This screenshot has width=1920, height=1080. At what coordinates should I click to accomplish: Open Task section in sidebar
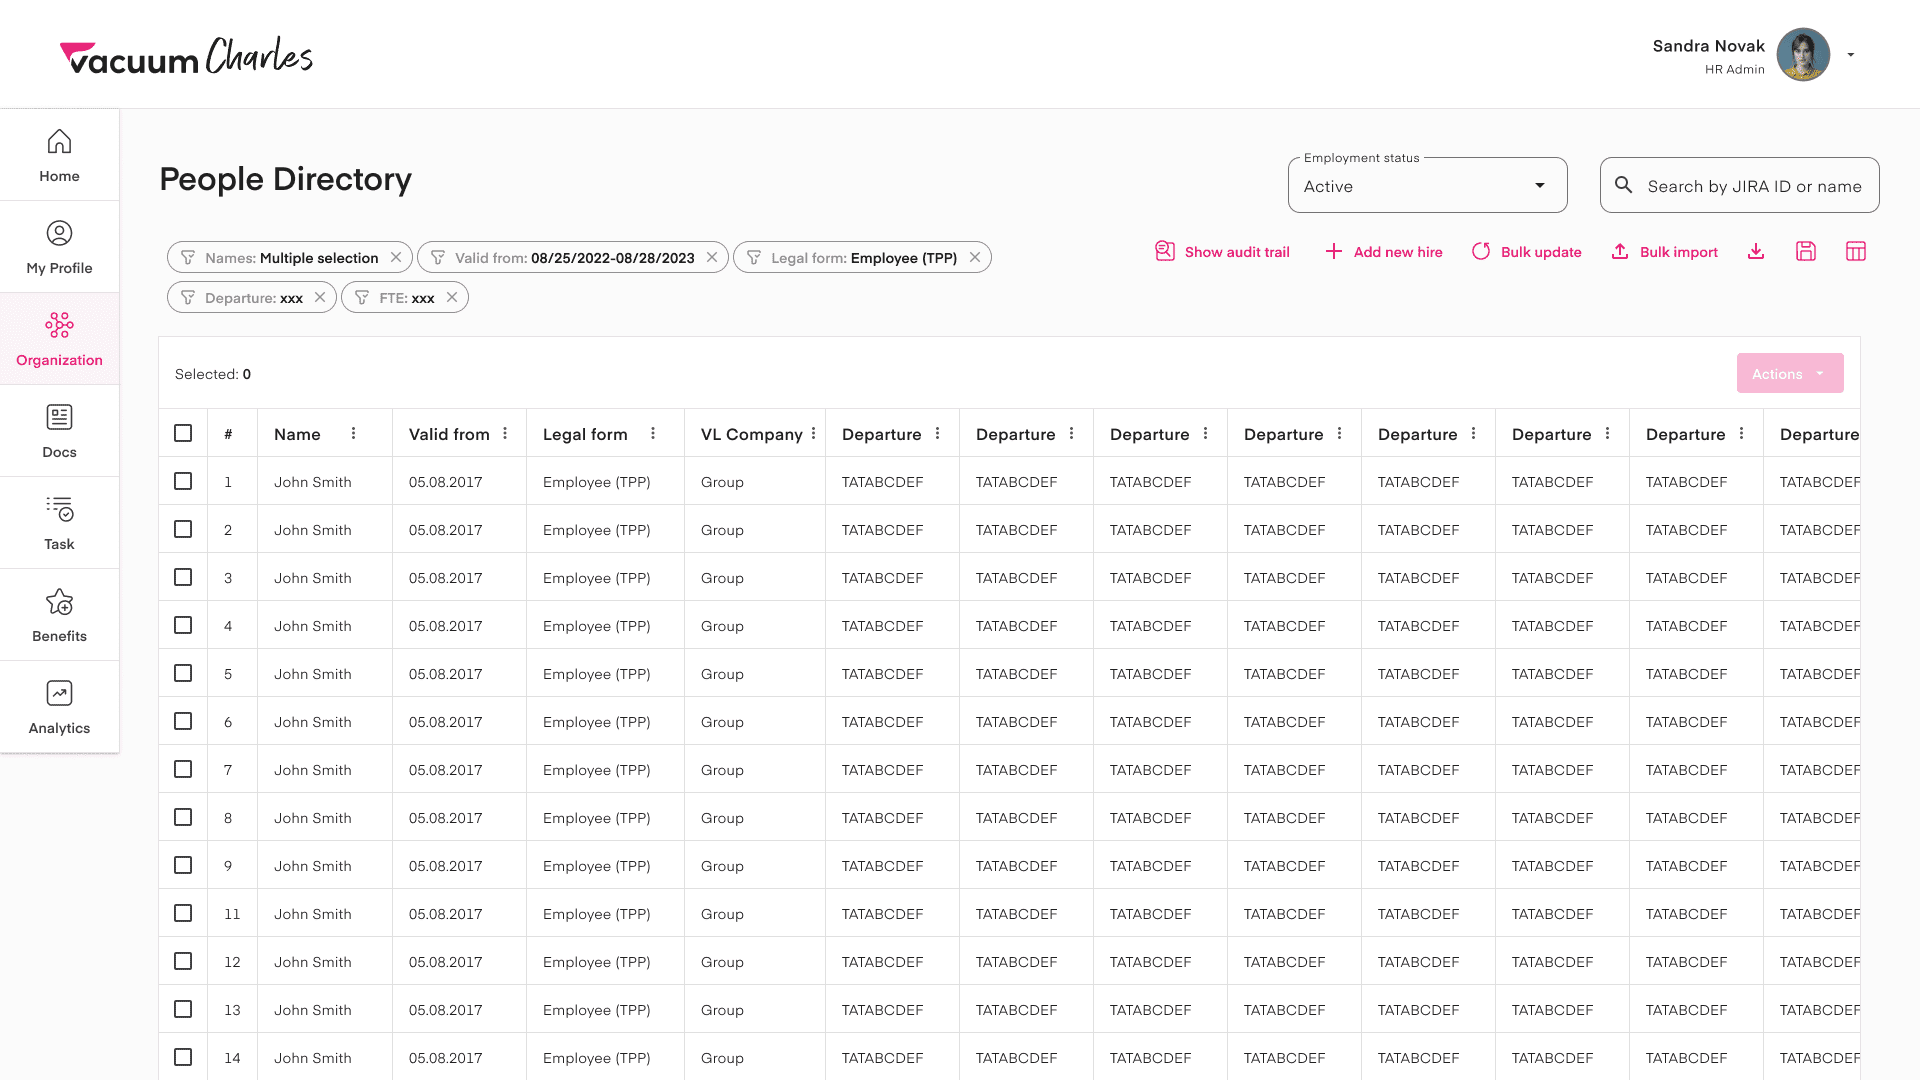pos(60,523)
